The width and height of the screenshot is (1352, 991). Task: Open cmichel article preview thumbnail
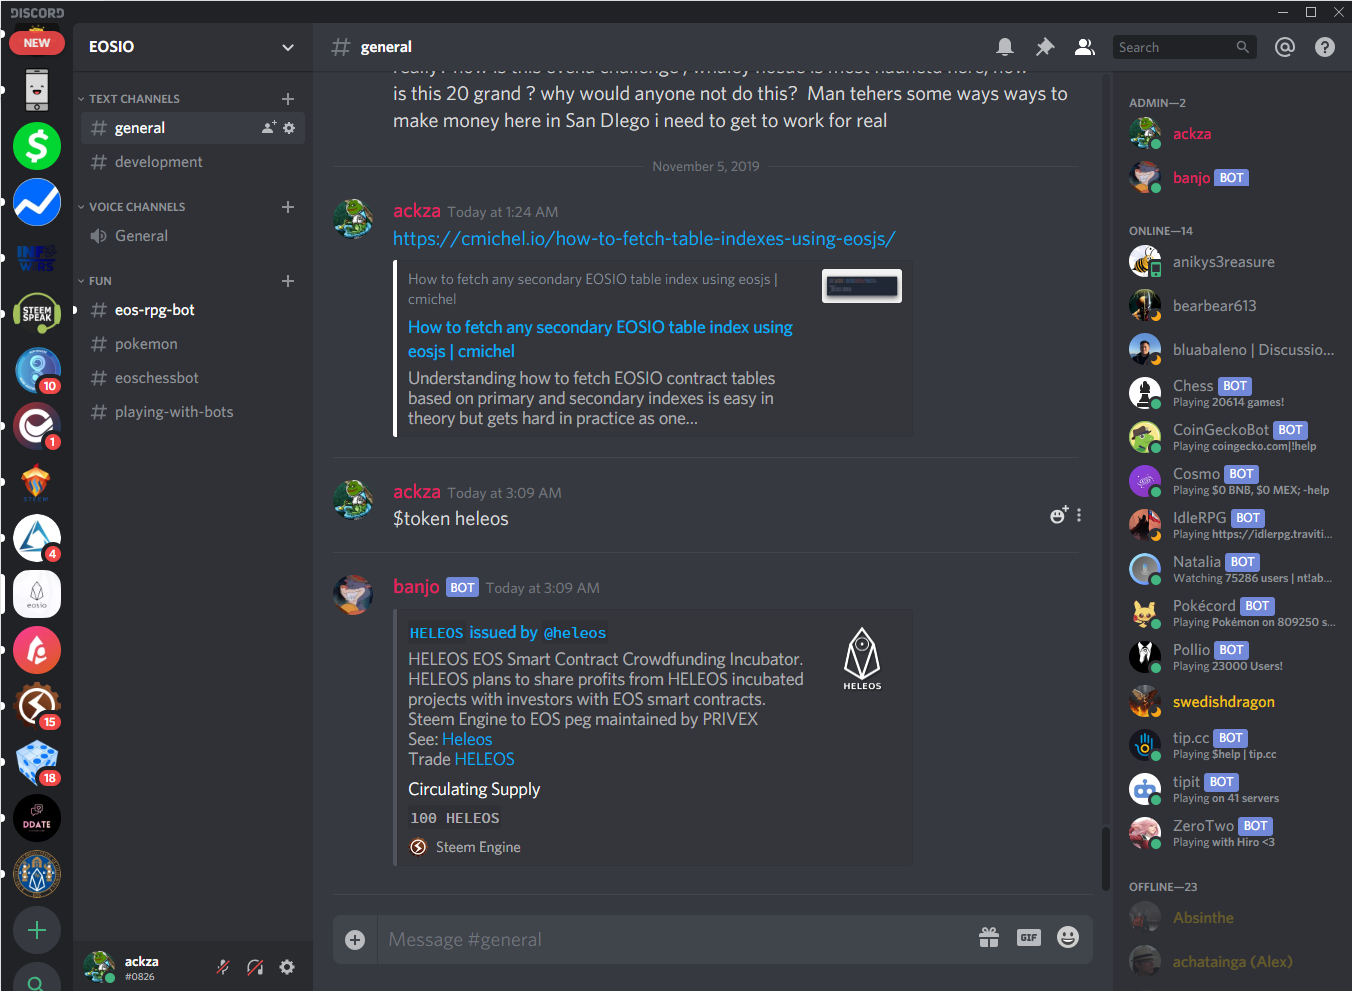pos(862,286)
